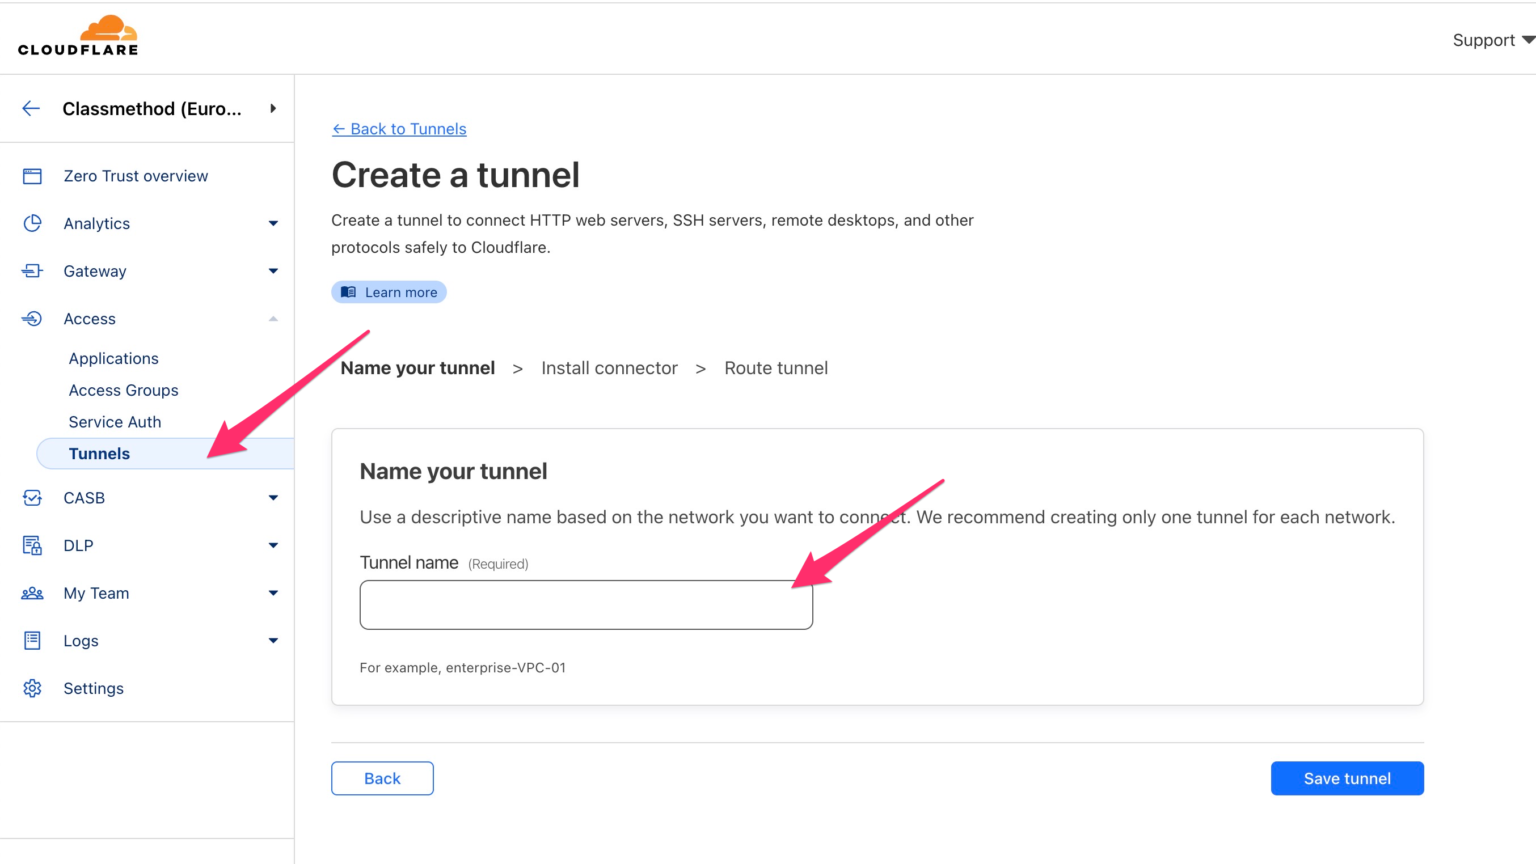
Task: Open Gateway using its sidebar icon
Action: coord(31,271)
